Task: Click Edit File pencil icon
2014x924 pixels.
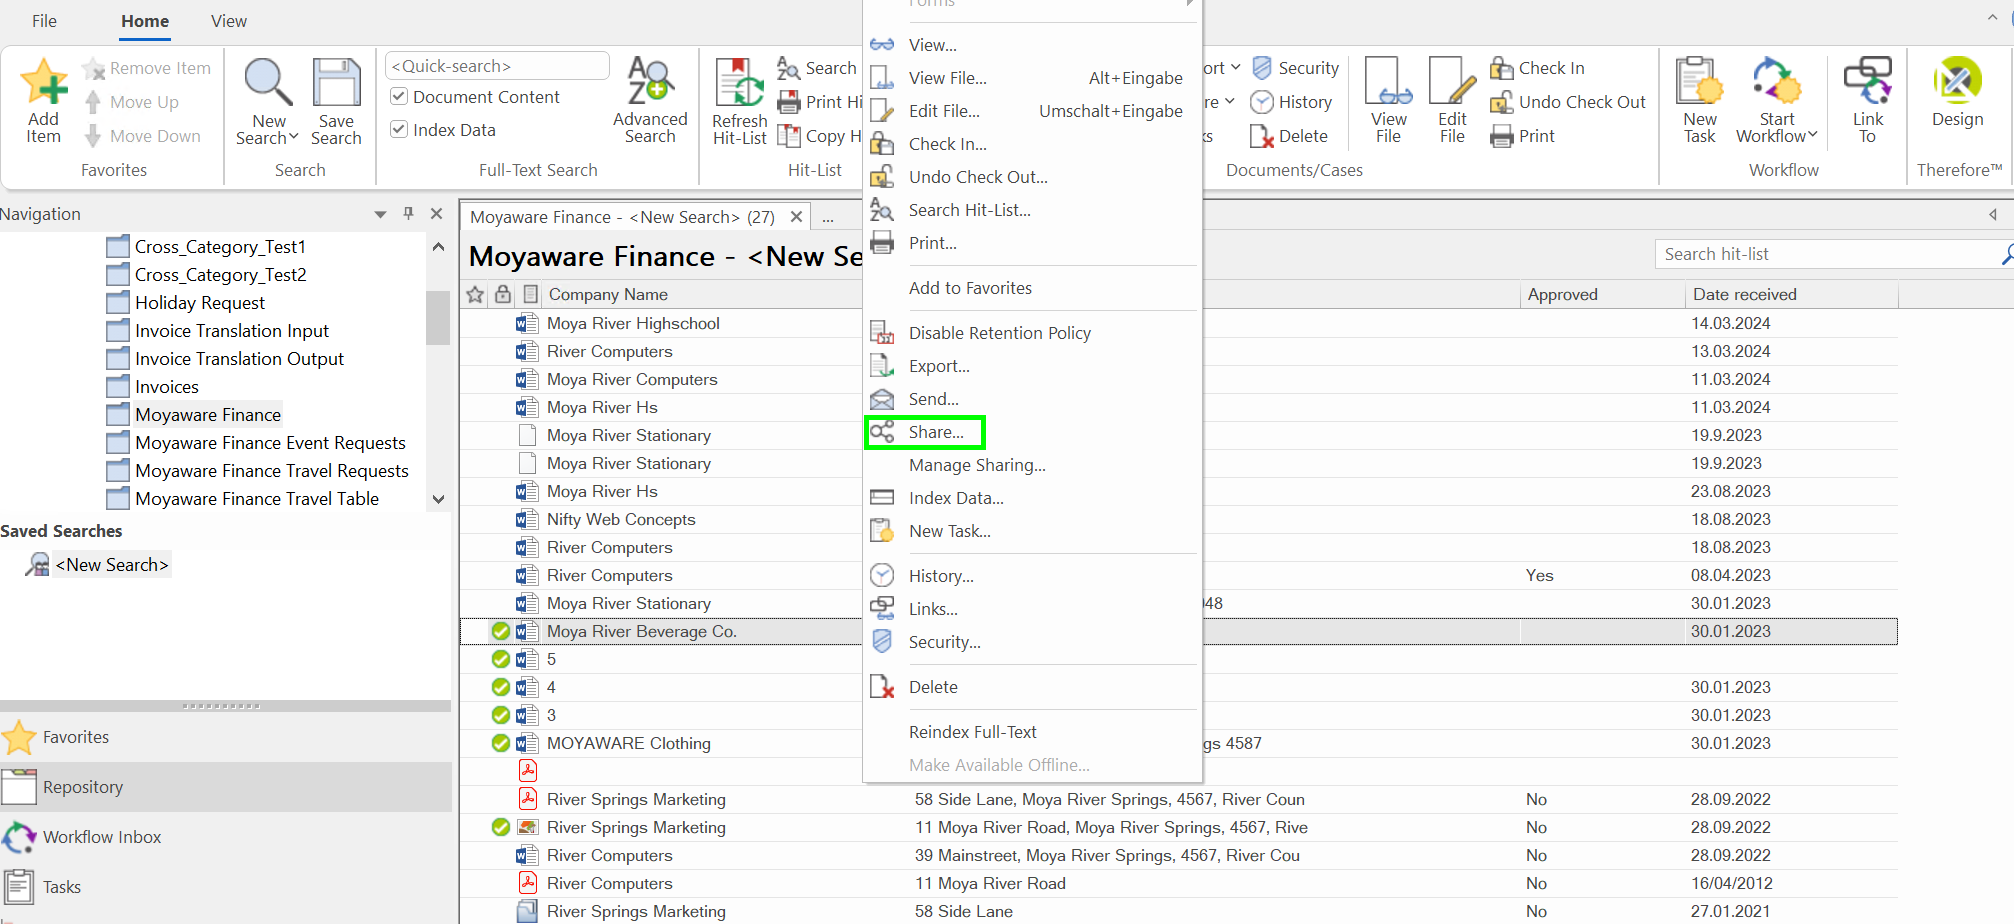Action: (1452, 82)
